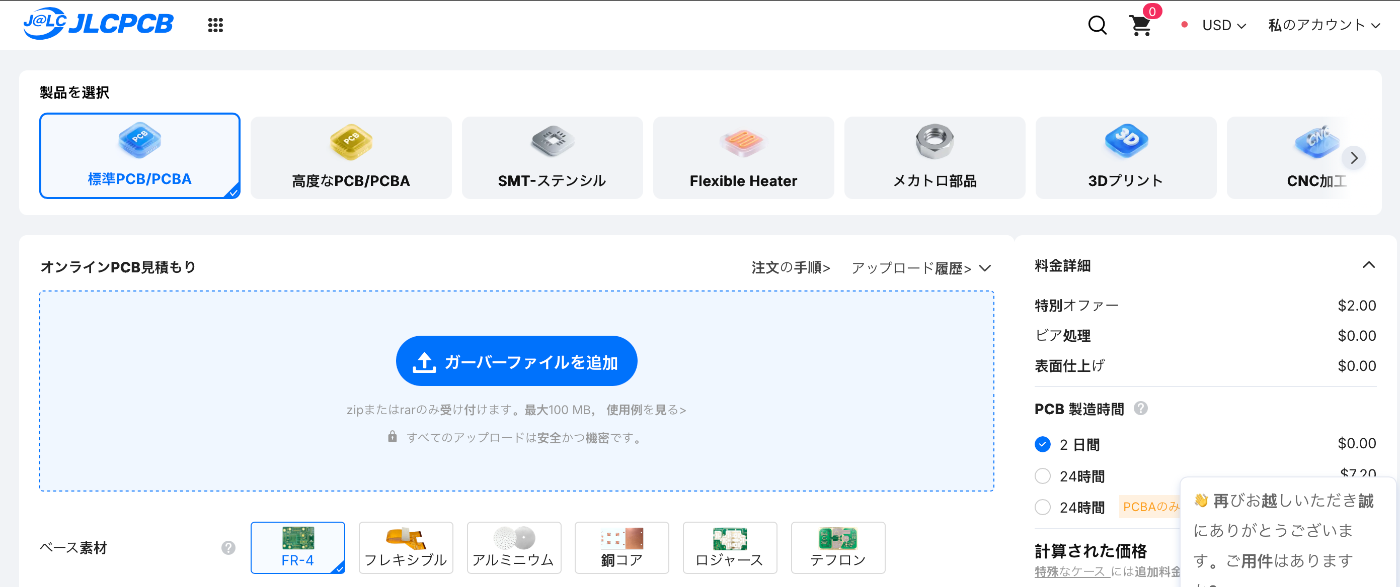Click the search magnifier icon
The height and width of the screenshot is (587, 1400).
(x=1097, y=25)
